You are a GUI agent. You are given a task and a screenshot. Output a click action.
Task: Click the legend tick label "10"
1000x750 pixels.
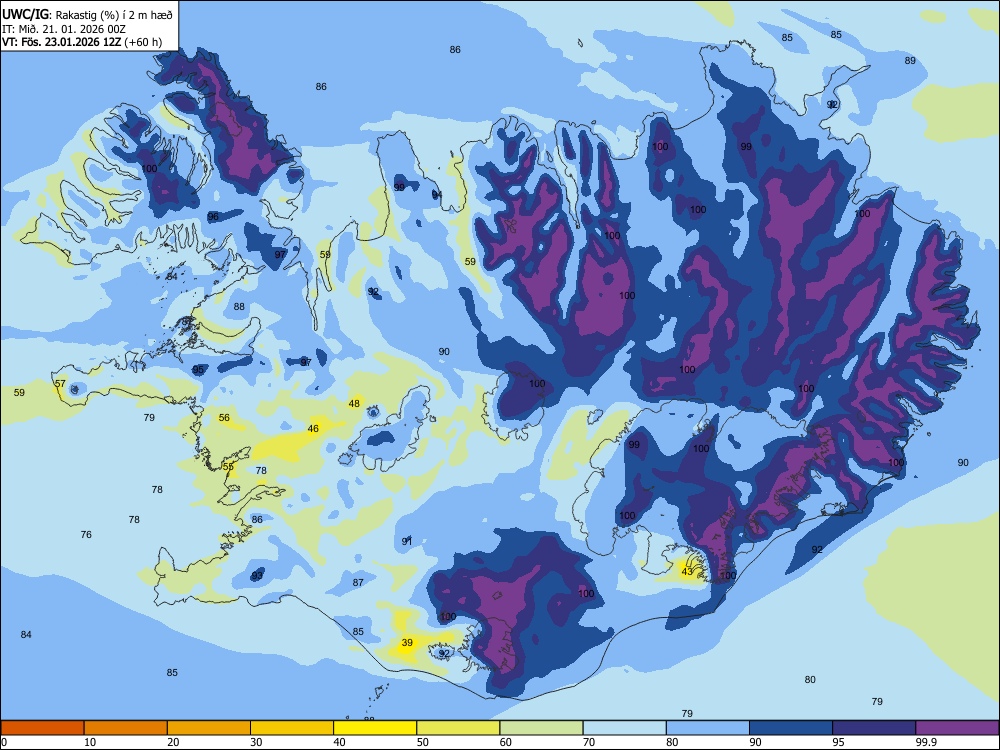(90, 742)
